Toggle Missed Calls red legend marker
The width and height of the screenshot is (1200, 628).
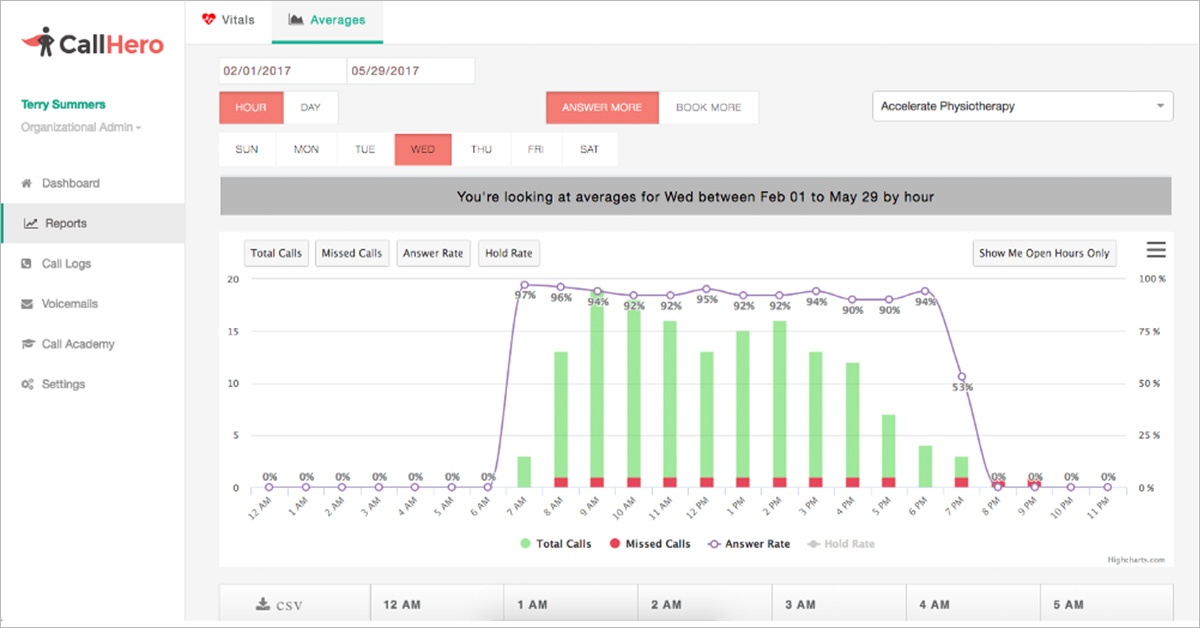coord(615,544)
